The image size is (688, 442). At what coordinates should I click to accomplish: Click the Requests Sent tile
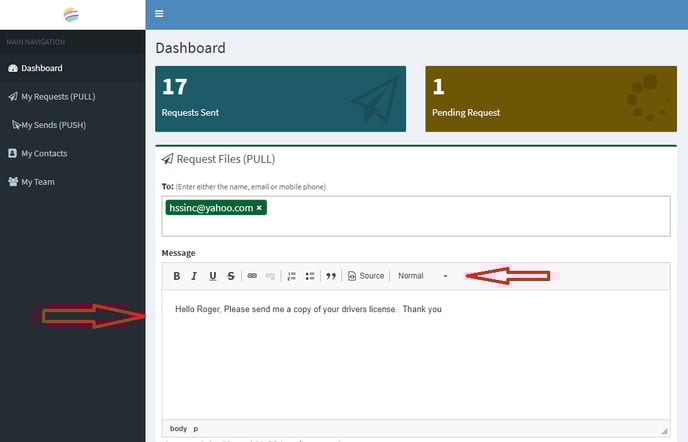280,98
